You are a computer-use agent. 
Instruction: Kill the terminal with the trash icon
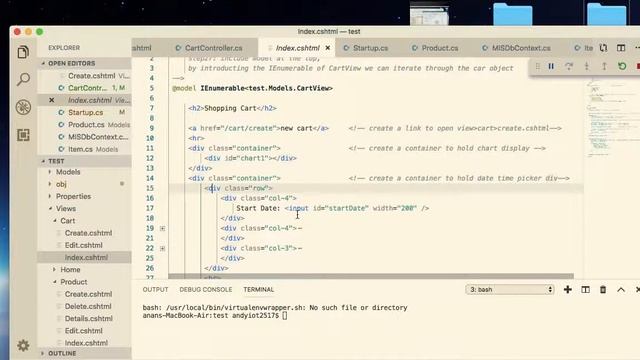(603, 289)
